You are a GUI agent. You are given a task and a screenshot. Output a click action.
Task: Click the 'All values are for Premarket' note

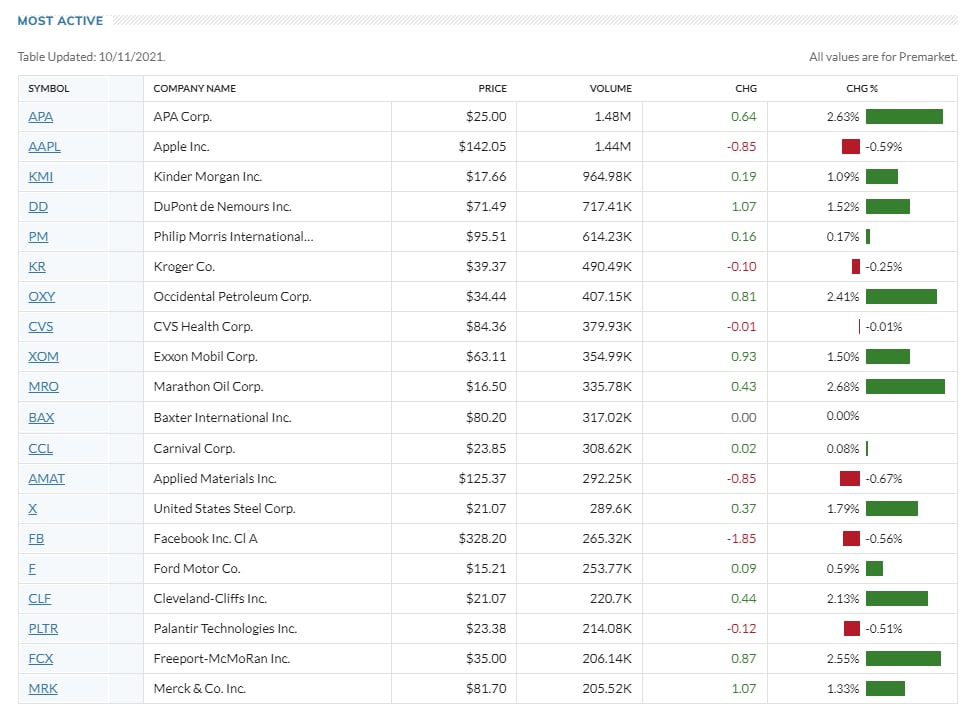click(883, 57)
